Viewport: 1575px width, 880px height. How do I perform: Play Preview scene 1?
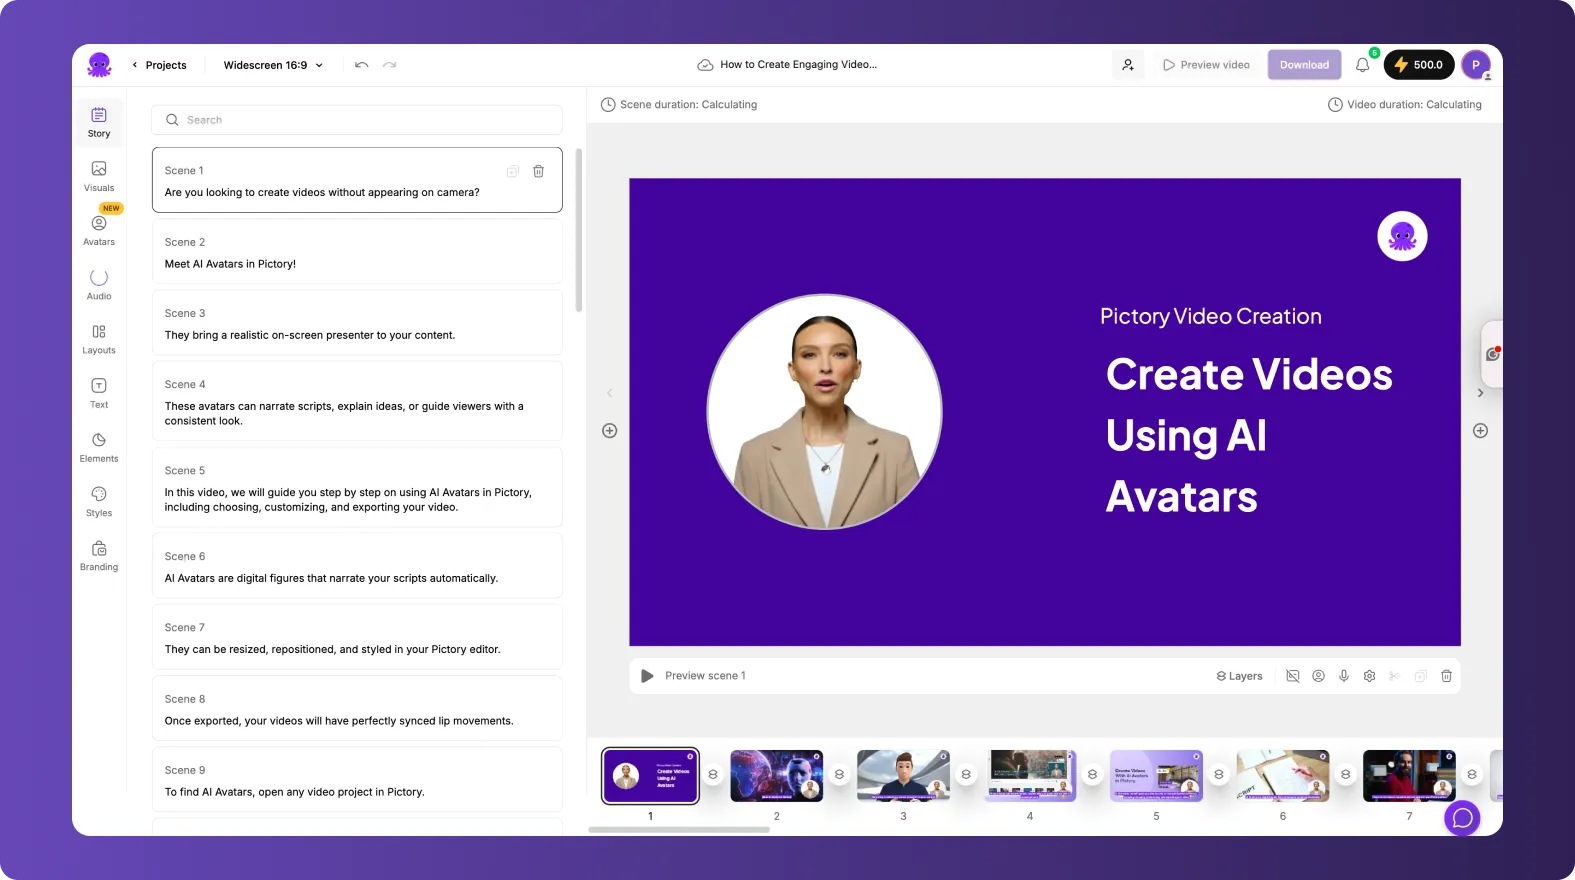pos(647,676)
